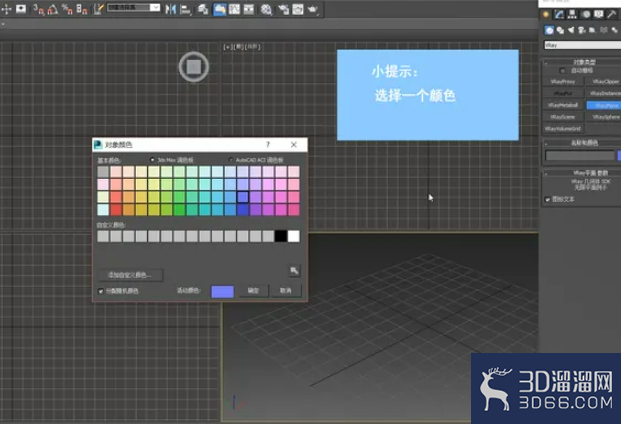Open the Rendered Frame Window
This screenshot has height=424, width=621.
coord(298,9)
